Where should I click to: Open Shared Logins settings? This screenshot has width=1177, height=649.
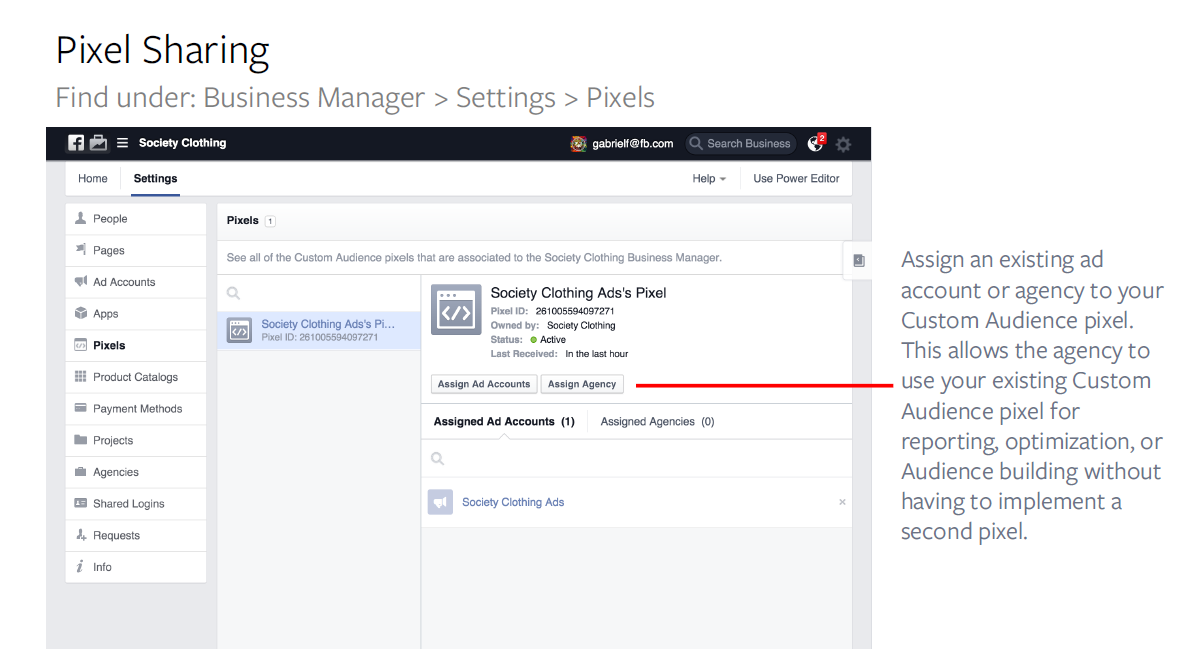(136, 503)
